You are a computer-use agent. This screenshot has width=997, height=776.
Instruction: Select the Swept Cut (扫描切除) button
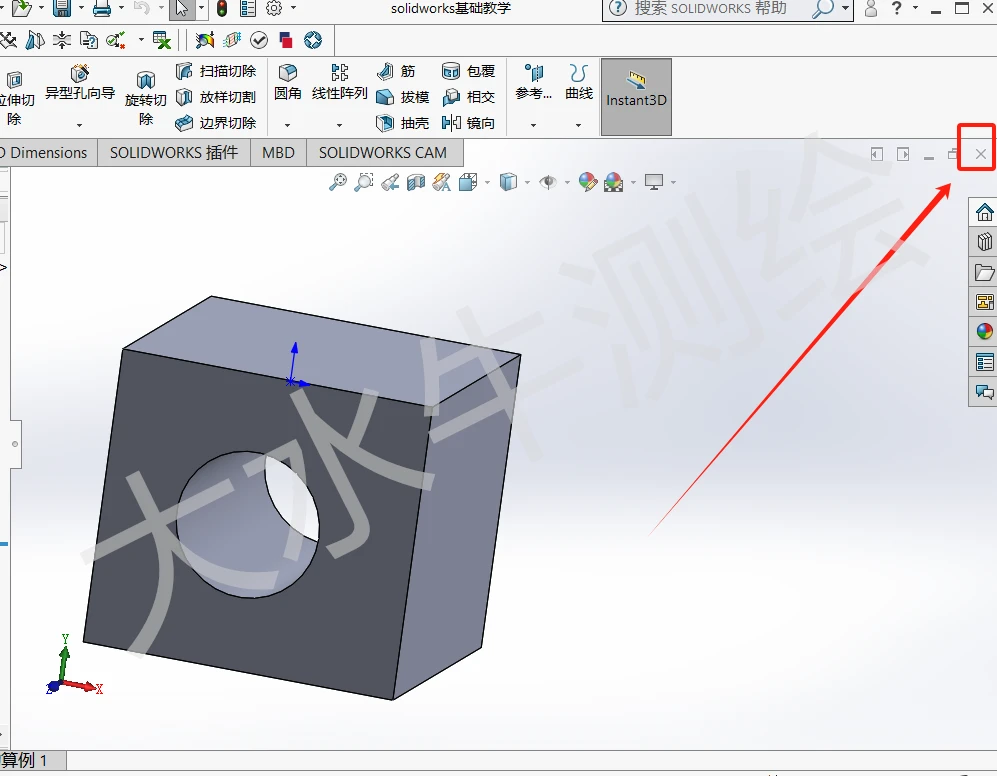pos(215,71)
